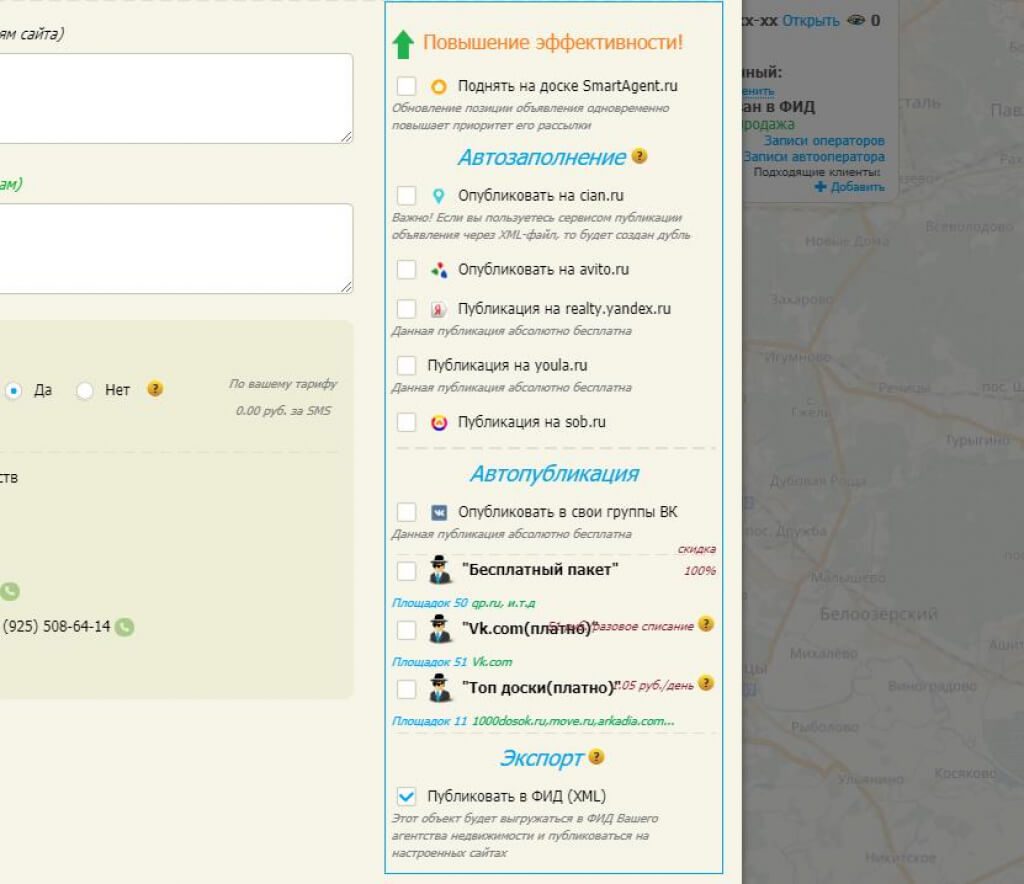
Task: Click the agent avatar beside "Бесплатный пакет"
Action: pyautogui.click(x=440, y=569)
